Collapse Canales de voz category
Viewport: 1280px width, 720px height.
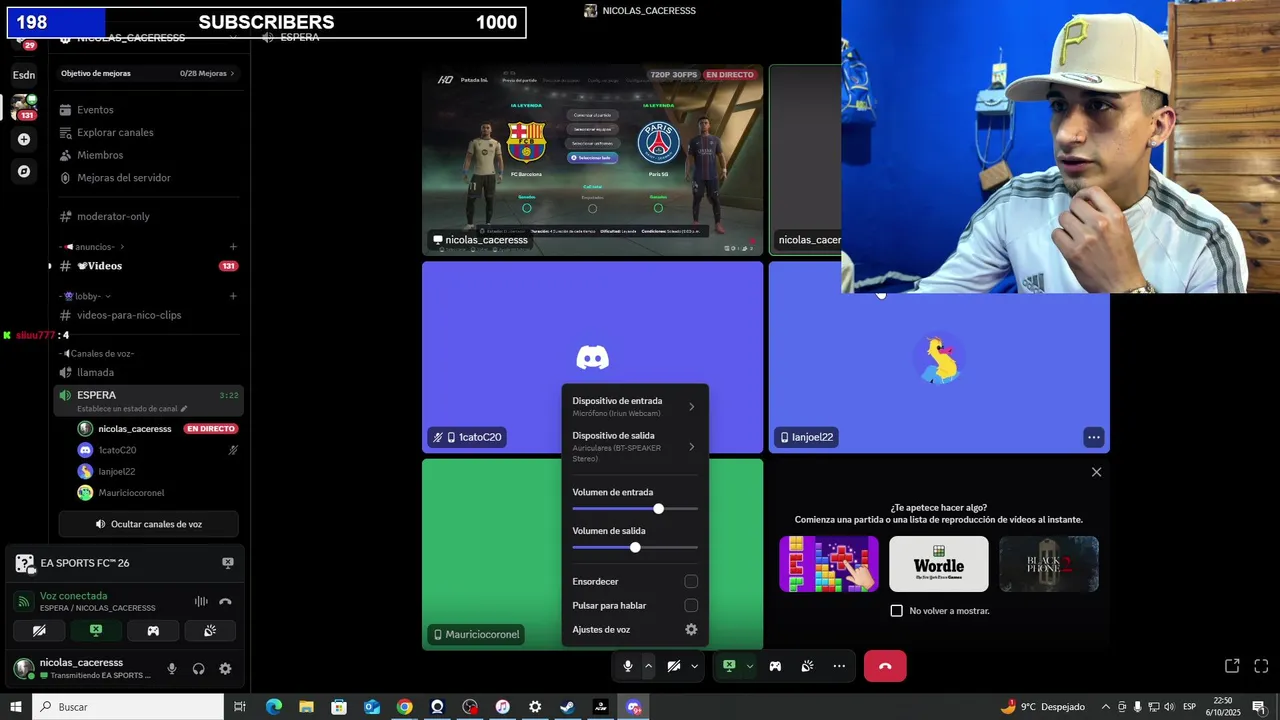click(x=97, y=353)
